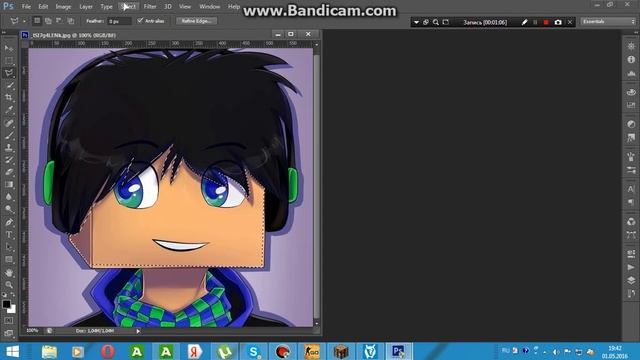Select the Rectangular Marquee tool

coord(9,61)
